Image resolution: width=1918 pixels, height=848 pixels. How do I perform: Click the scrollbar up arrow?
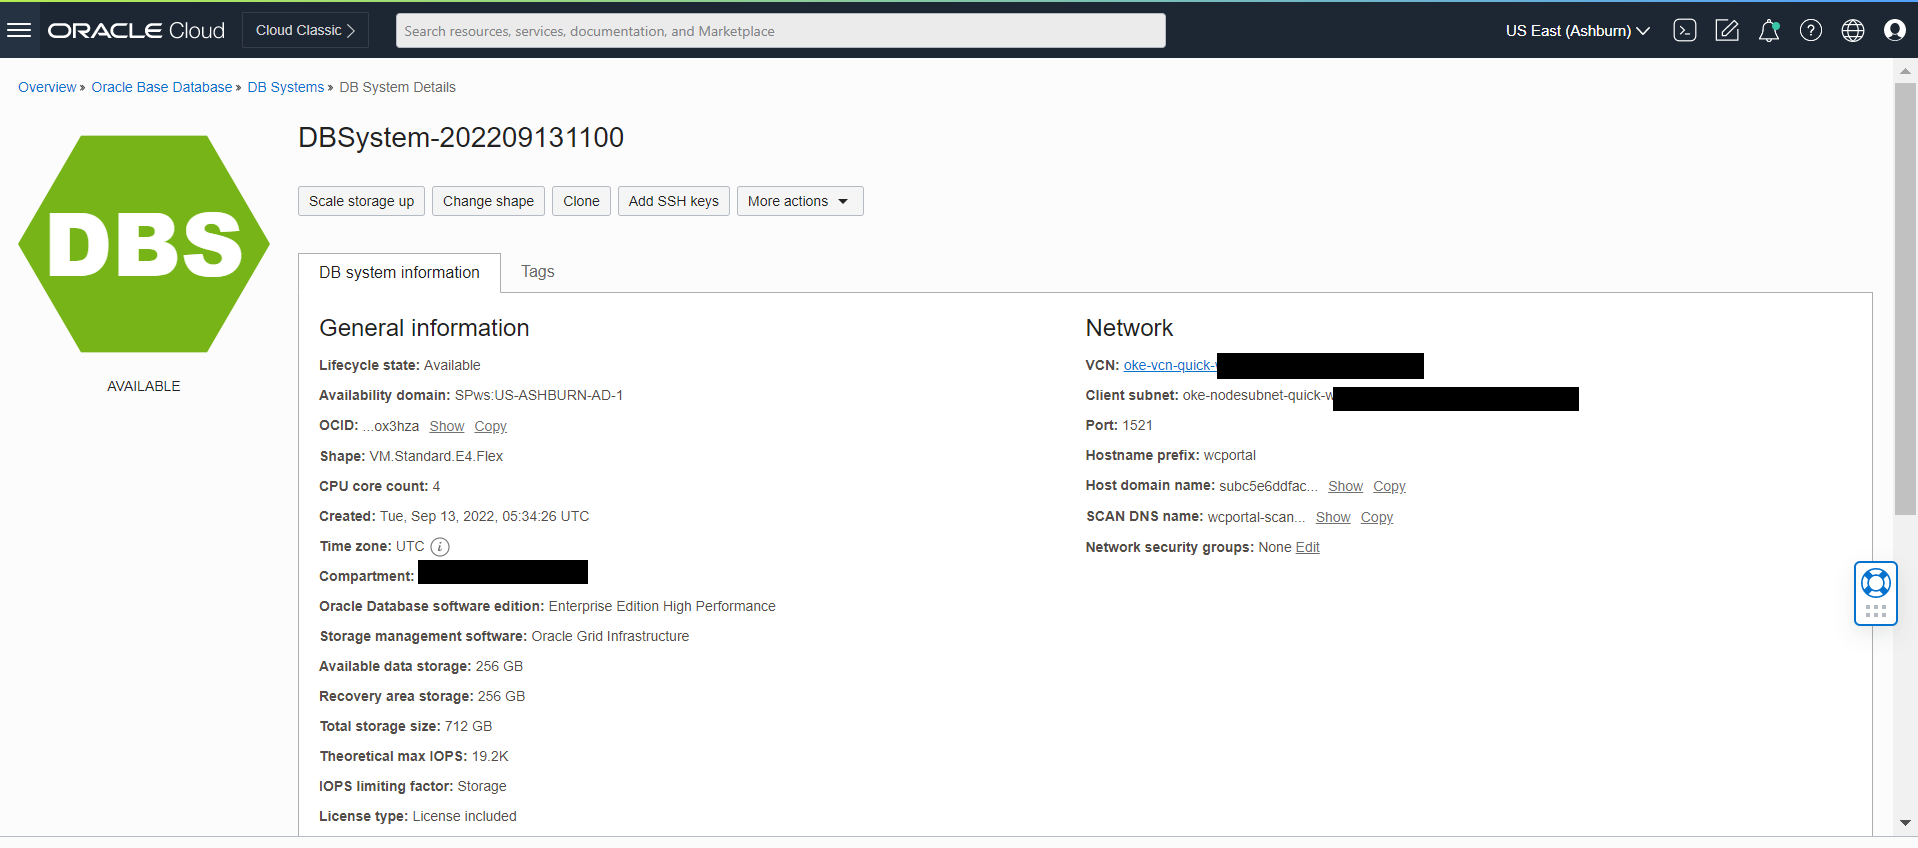click(x=1905, y=71)
